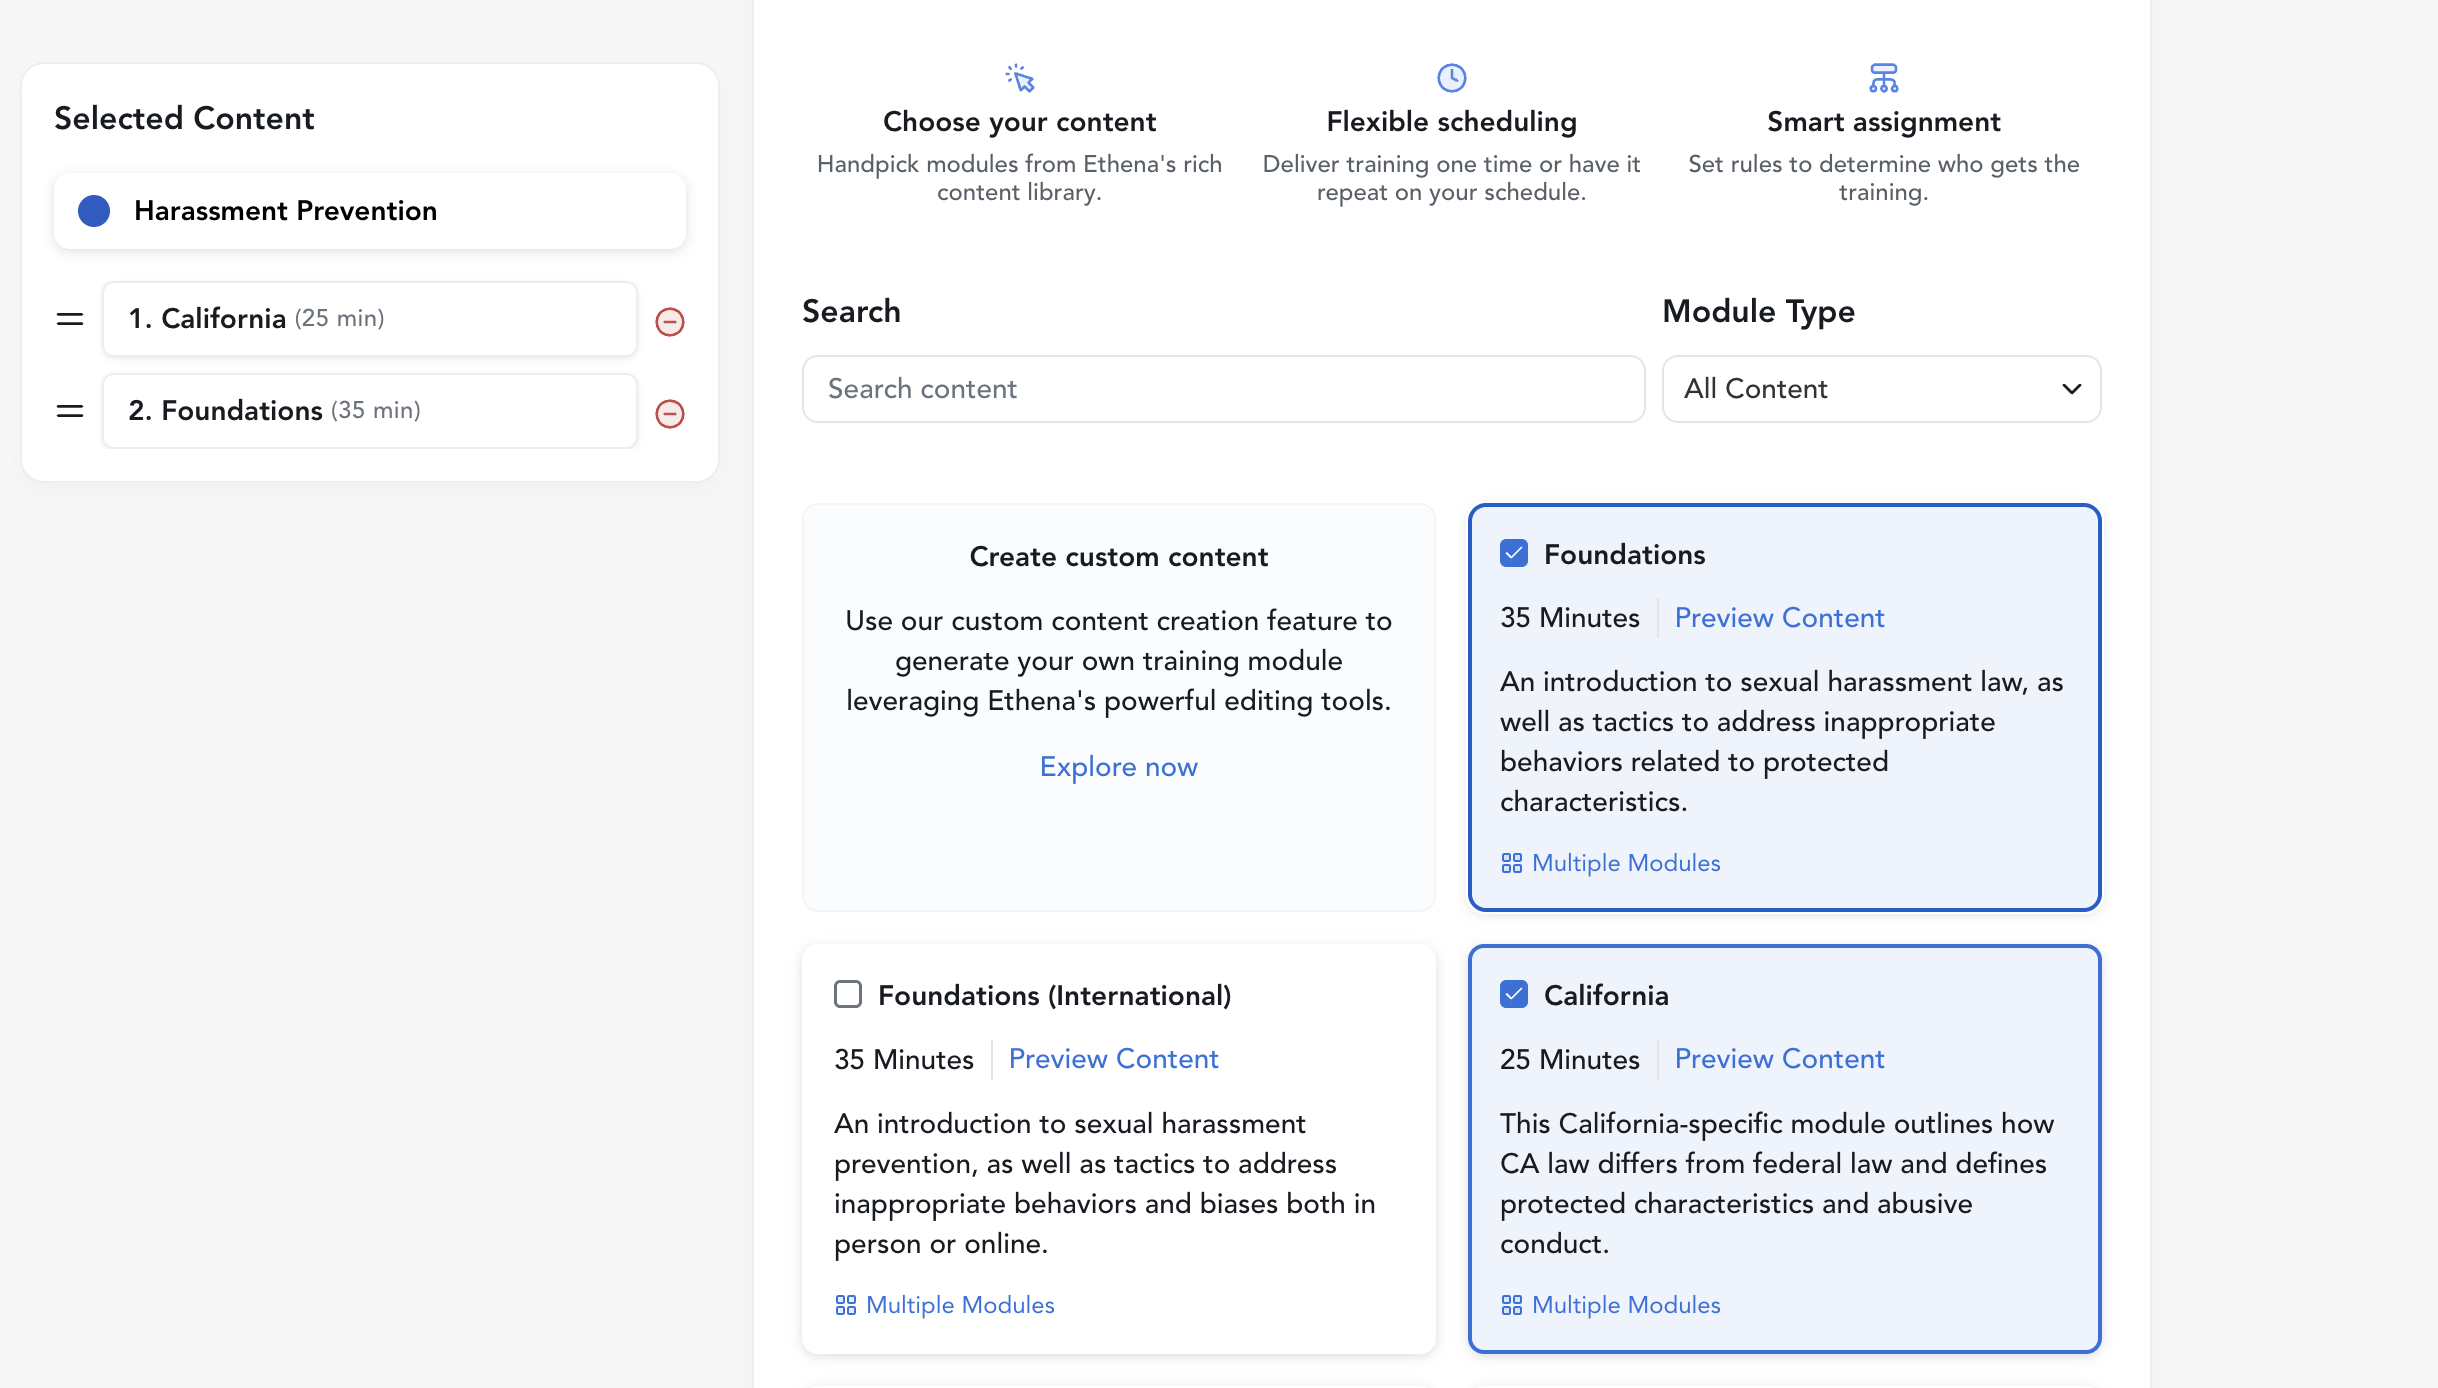Open Multiple Modules under California card

(x=1610, y=1305)
